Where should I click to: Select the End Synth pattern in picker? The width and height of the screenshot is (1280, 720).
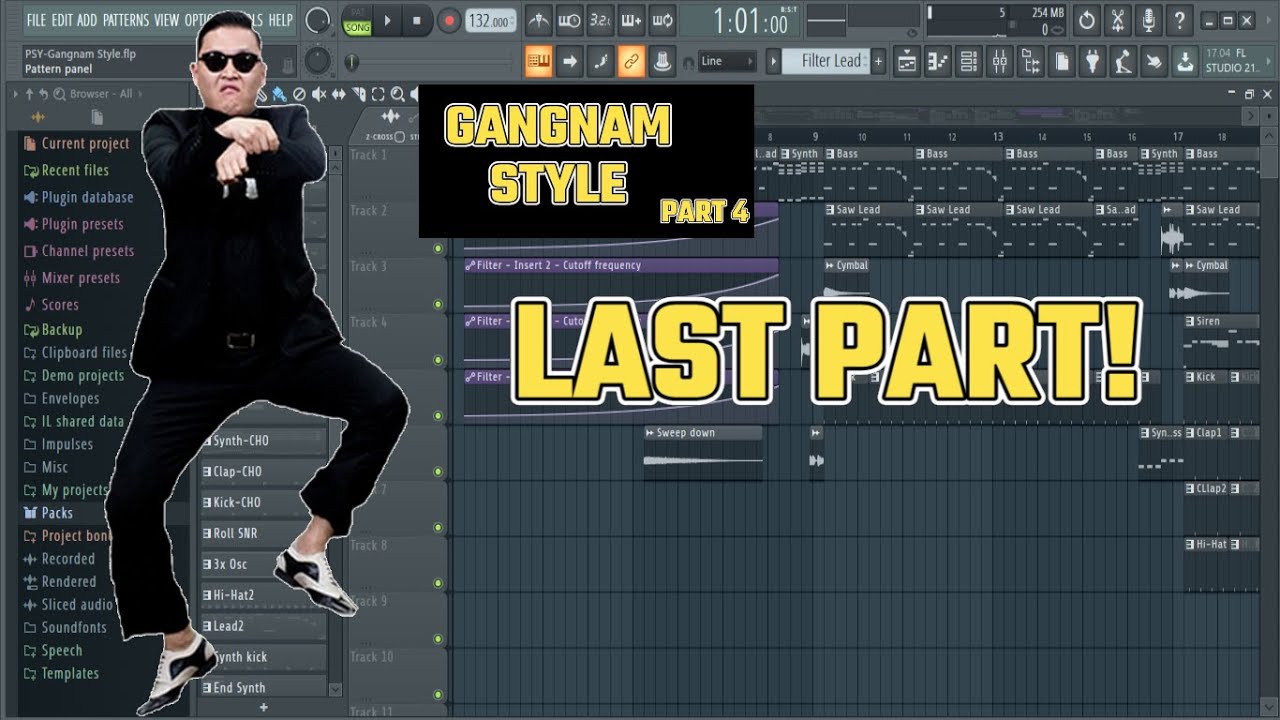263,688
